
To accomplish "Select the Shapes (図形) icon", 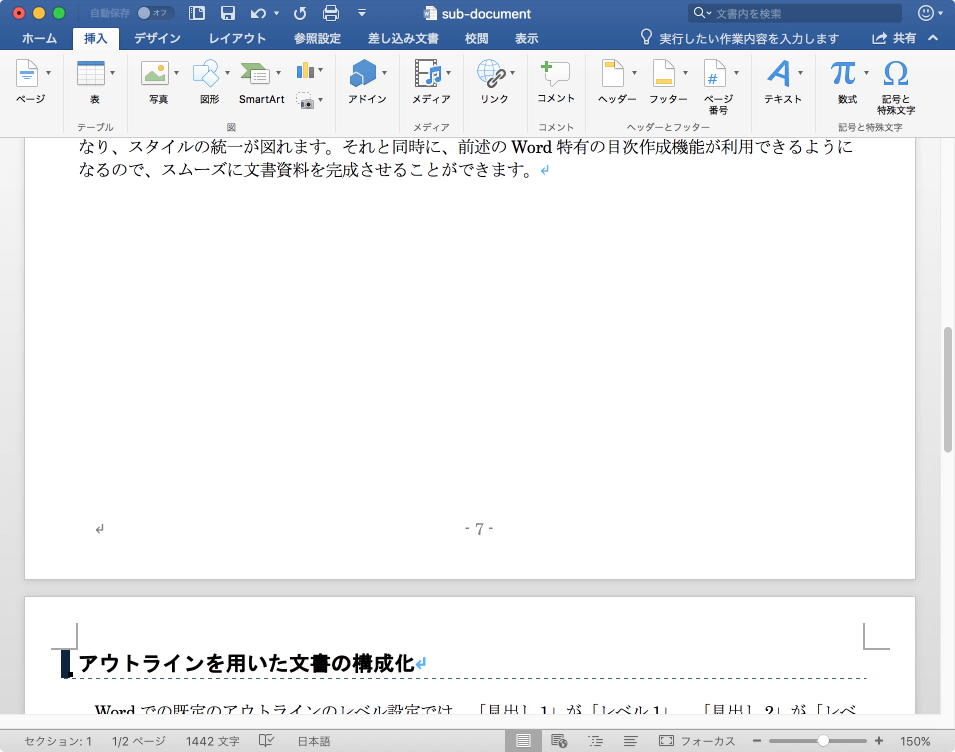I will tap(206, 74).
